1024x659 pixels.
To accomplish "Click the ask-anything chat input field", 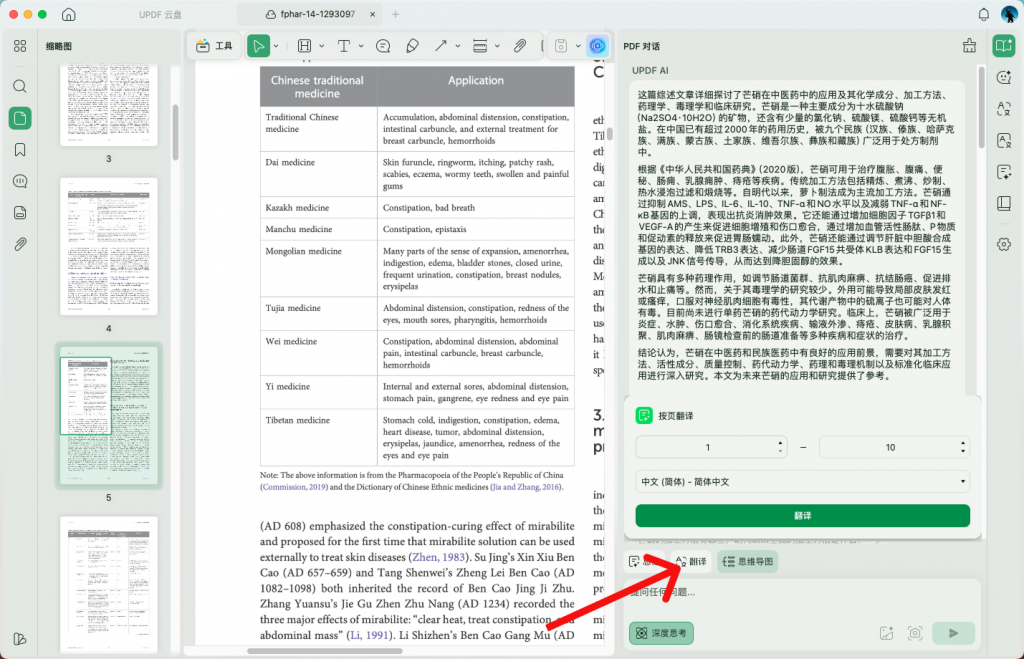I will click(x=803, y=593).
